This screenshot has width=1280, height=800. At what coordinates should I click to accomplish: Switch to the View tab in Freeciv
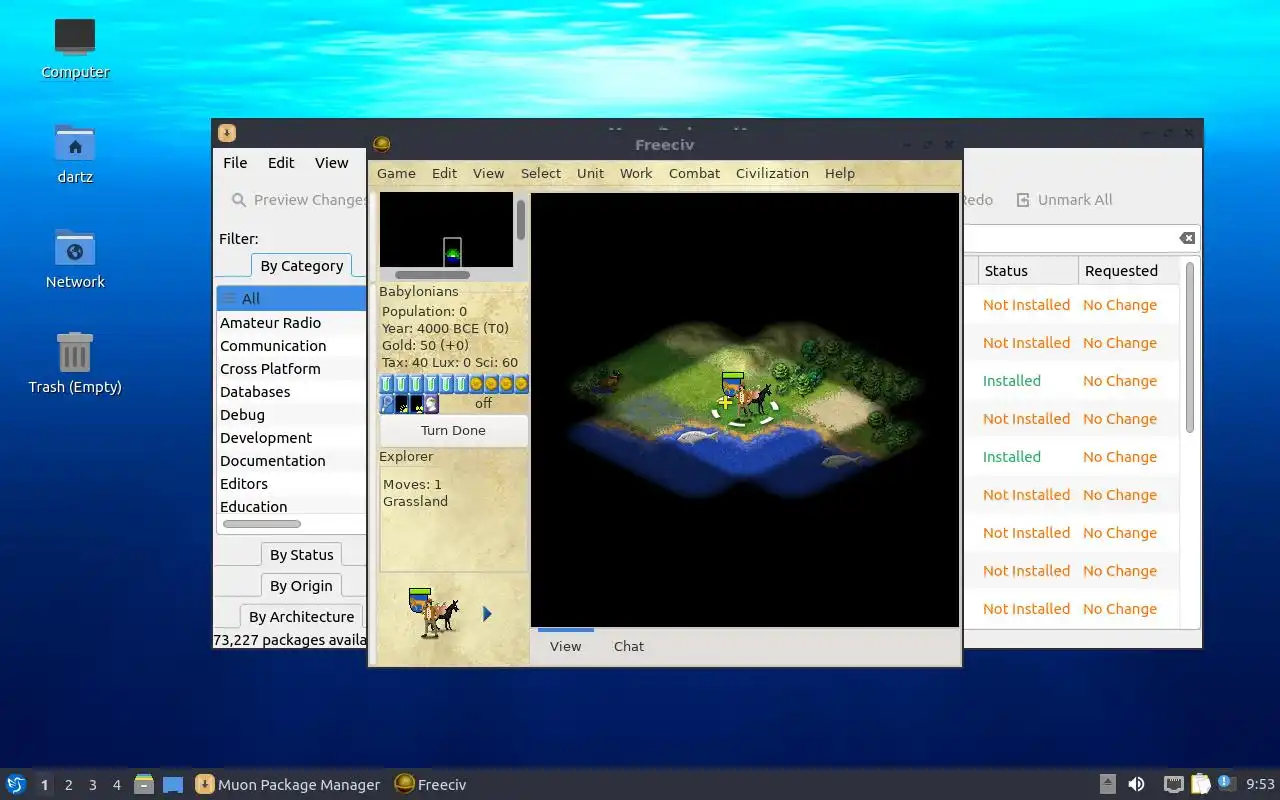(x=565, y=646)
